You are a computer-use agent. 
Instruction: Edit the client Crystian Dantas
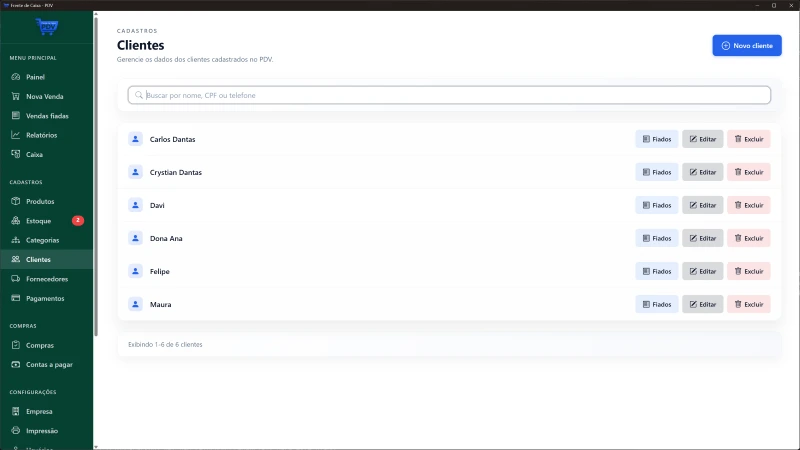coord(702,172)
